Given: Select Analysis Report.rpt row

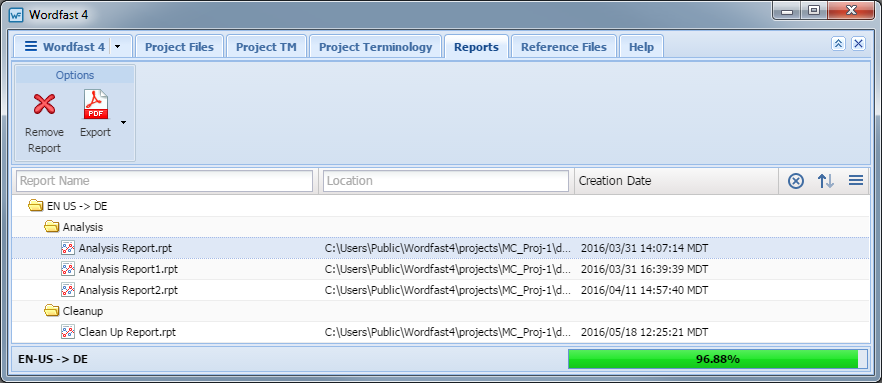Looking at the screenshot, I should pos(440,248).
